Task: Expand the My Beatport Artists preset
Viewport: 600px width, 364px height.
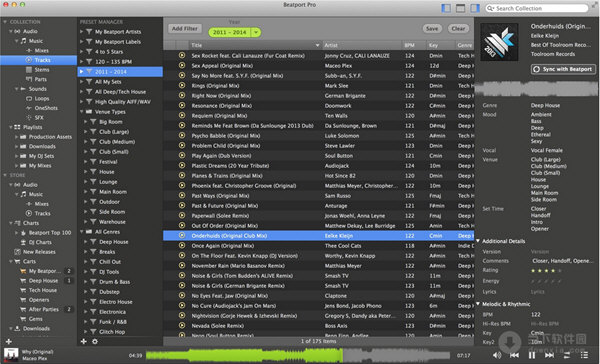Action: [82, 32]
